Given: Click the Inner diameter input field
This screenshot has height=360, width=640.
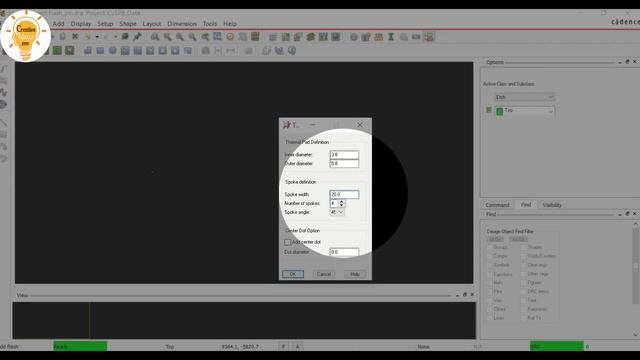Looking at the screenshot, I should tap(344, 155).
